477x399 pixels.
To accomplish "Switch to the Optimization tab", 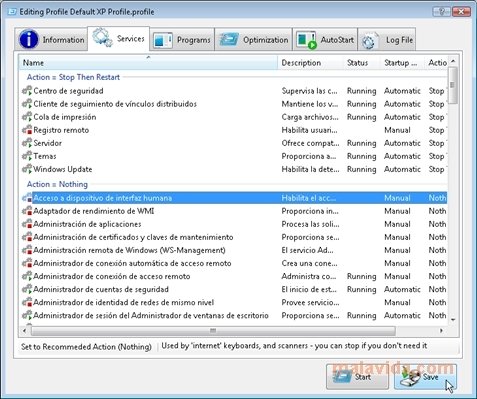I will pyautogui.click(x=254, y=39).
